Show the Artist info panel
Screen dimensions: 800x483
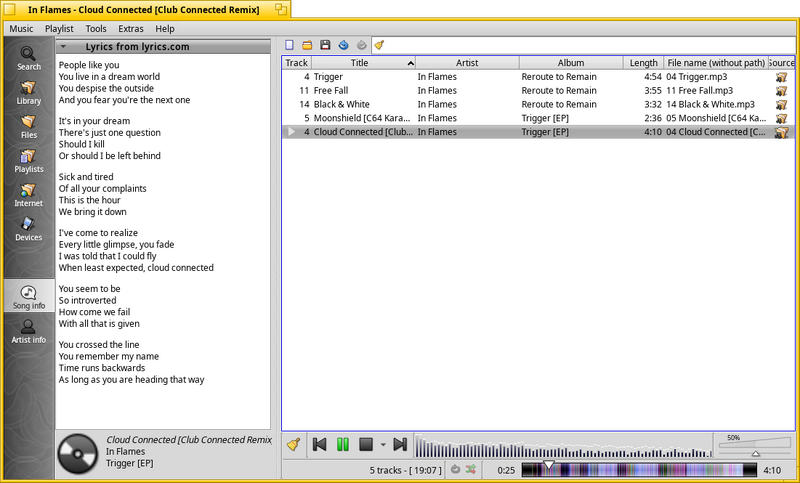pyautogui.click(x=29, y=332)
